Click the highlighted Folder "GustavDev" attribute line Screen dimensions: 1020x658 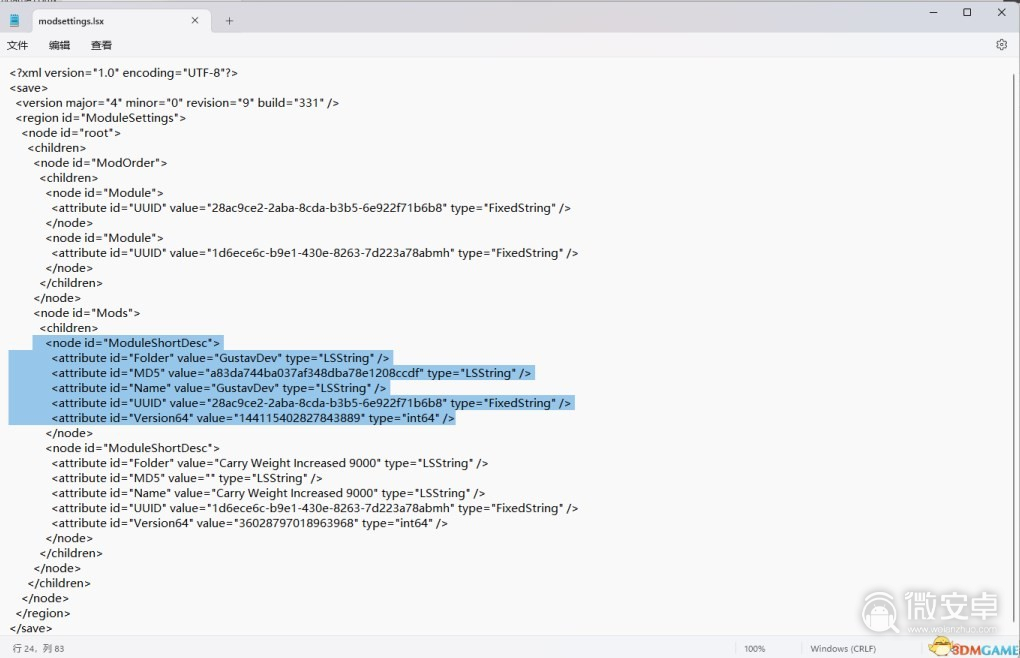point(220,358)
